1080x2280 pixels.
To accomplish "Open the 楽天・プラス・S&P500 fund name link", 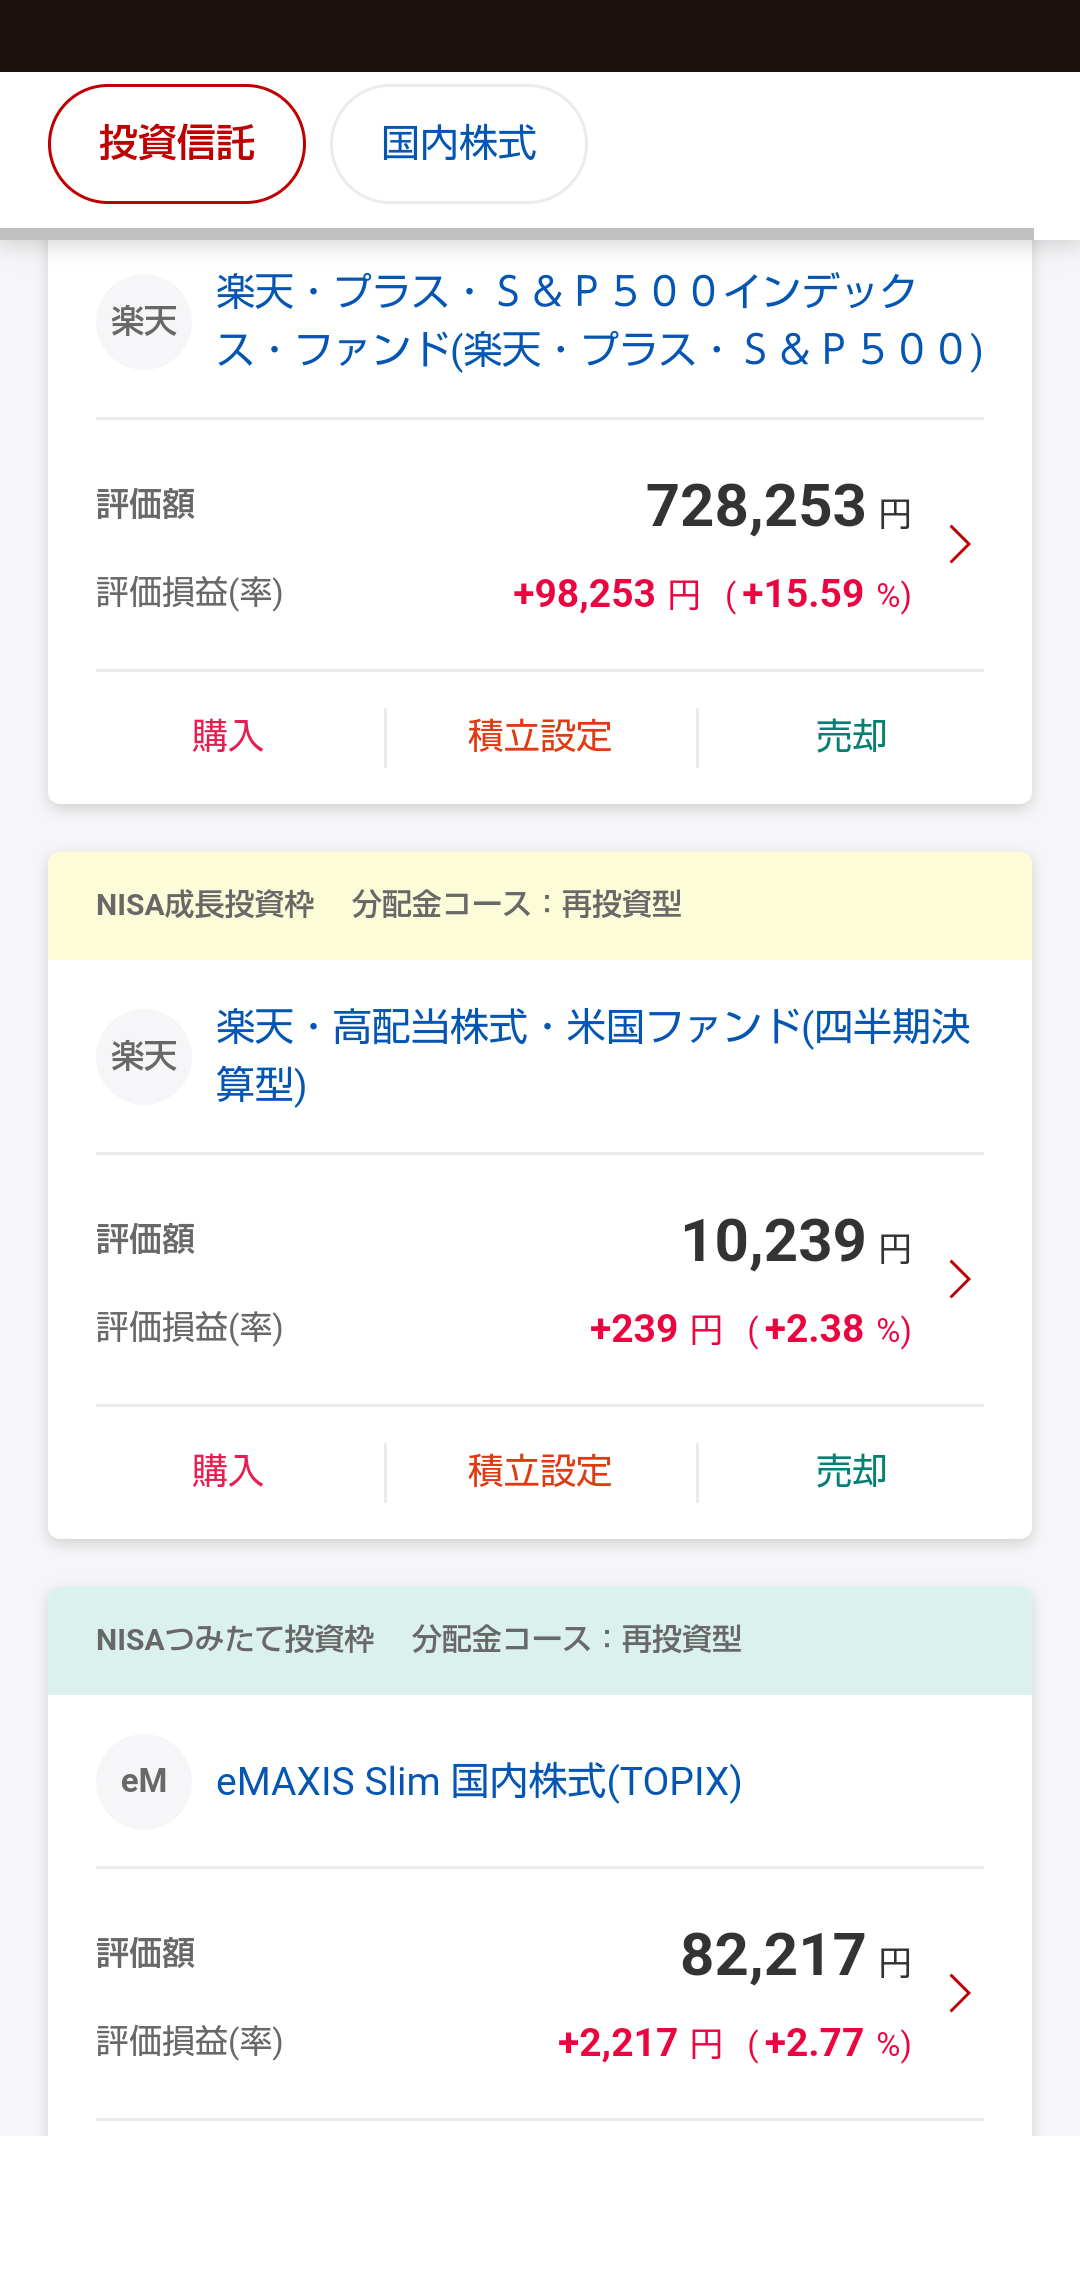I will point(600,321).
